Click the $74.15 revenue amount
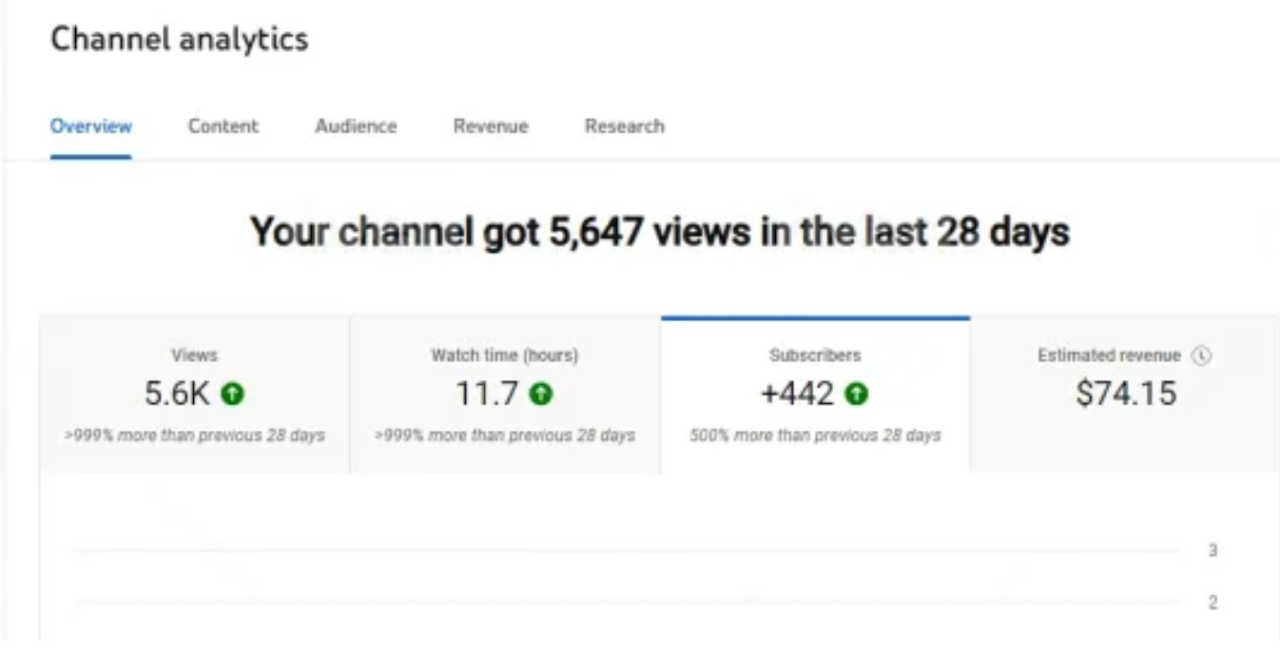 pos(1126,394)
